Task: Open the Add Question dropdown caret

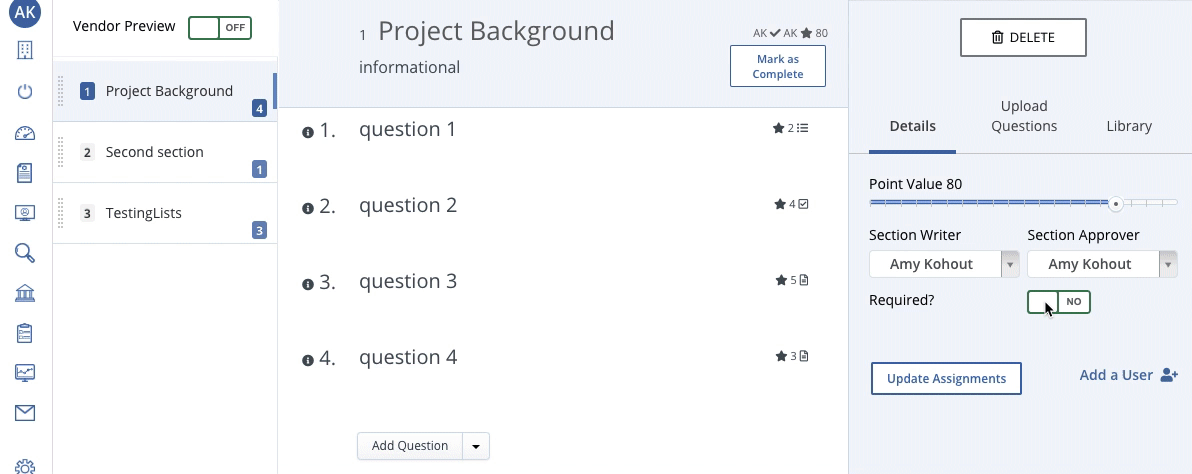Action: 476,446
